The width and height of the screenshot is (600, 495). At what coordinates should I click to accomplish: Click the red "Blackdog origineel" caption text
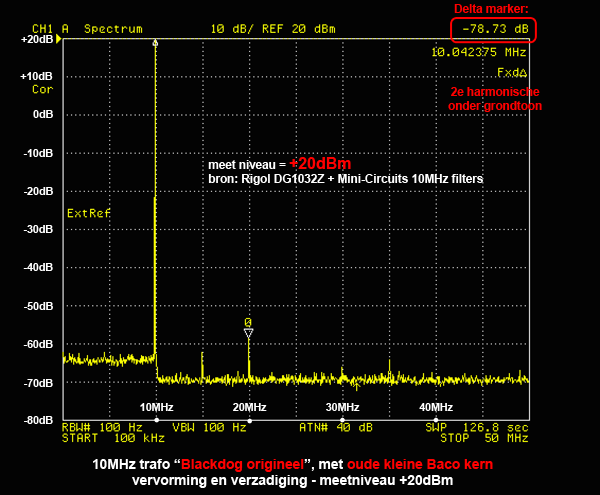(243, 464)
